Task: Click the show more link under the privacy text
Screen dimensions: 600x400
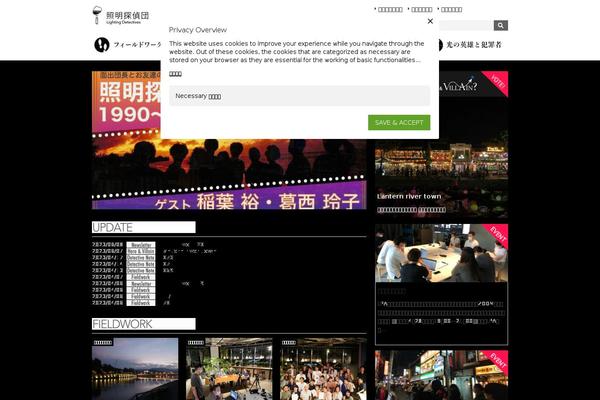Action: 175,74
